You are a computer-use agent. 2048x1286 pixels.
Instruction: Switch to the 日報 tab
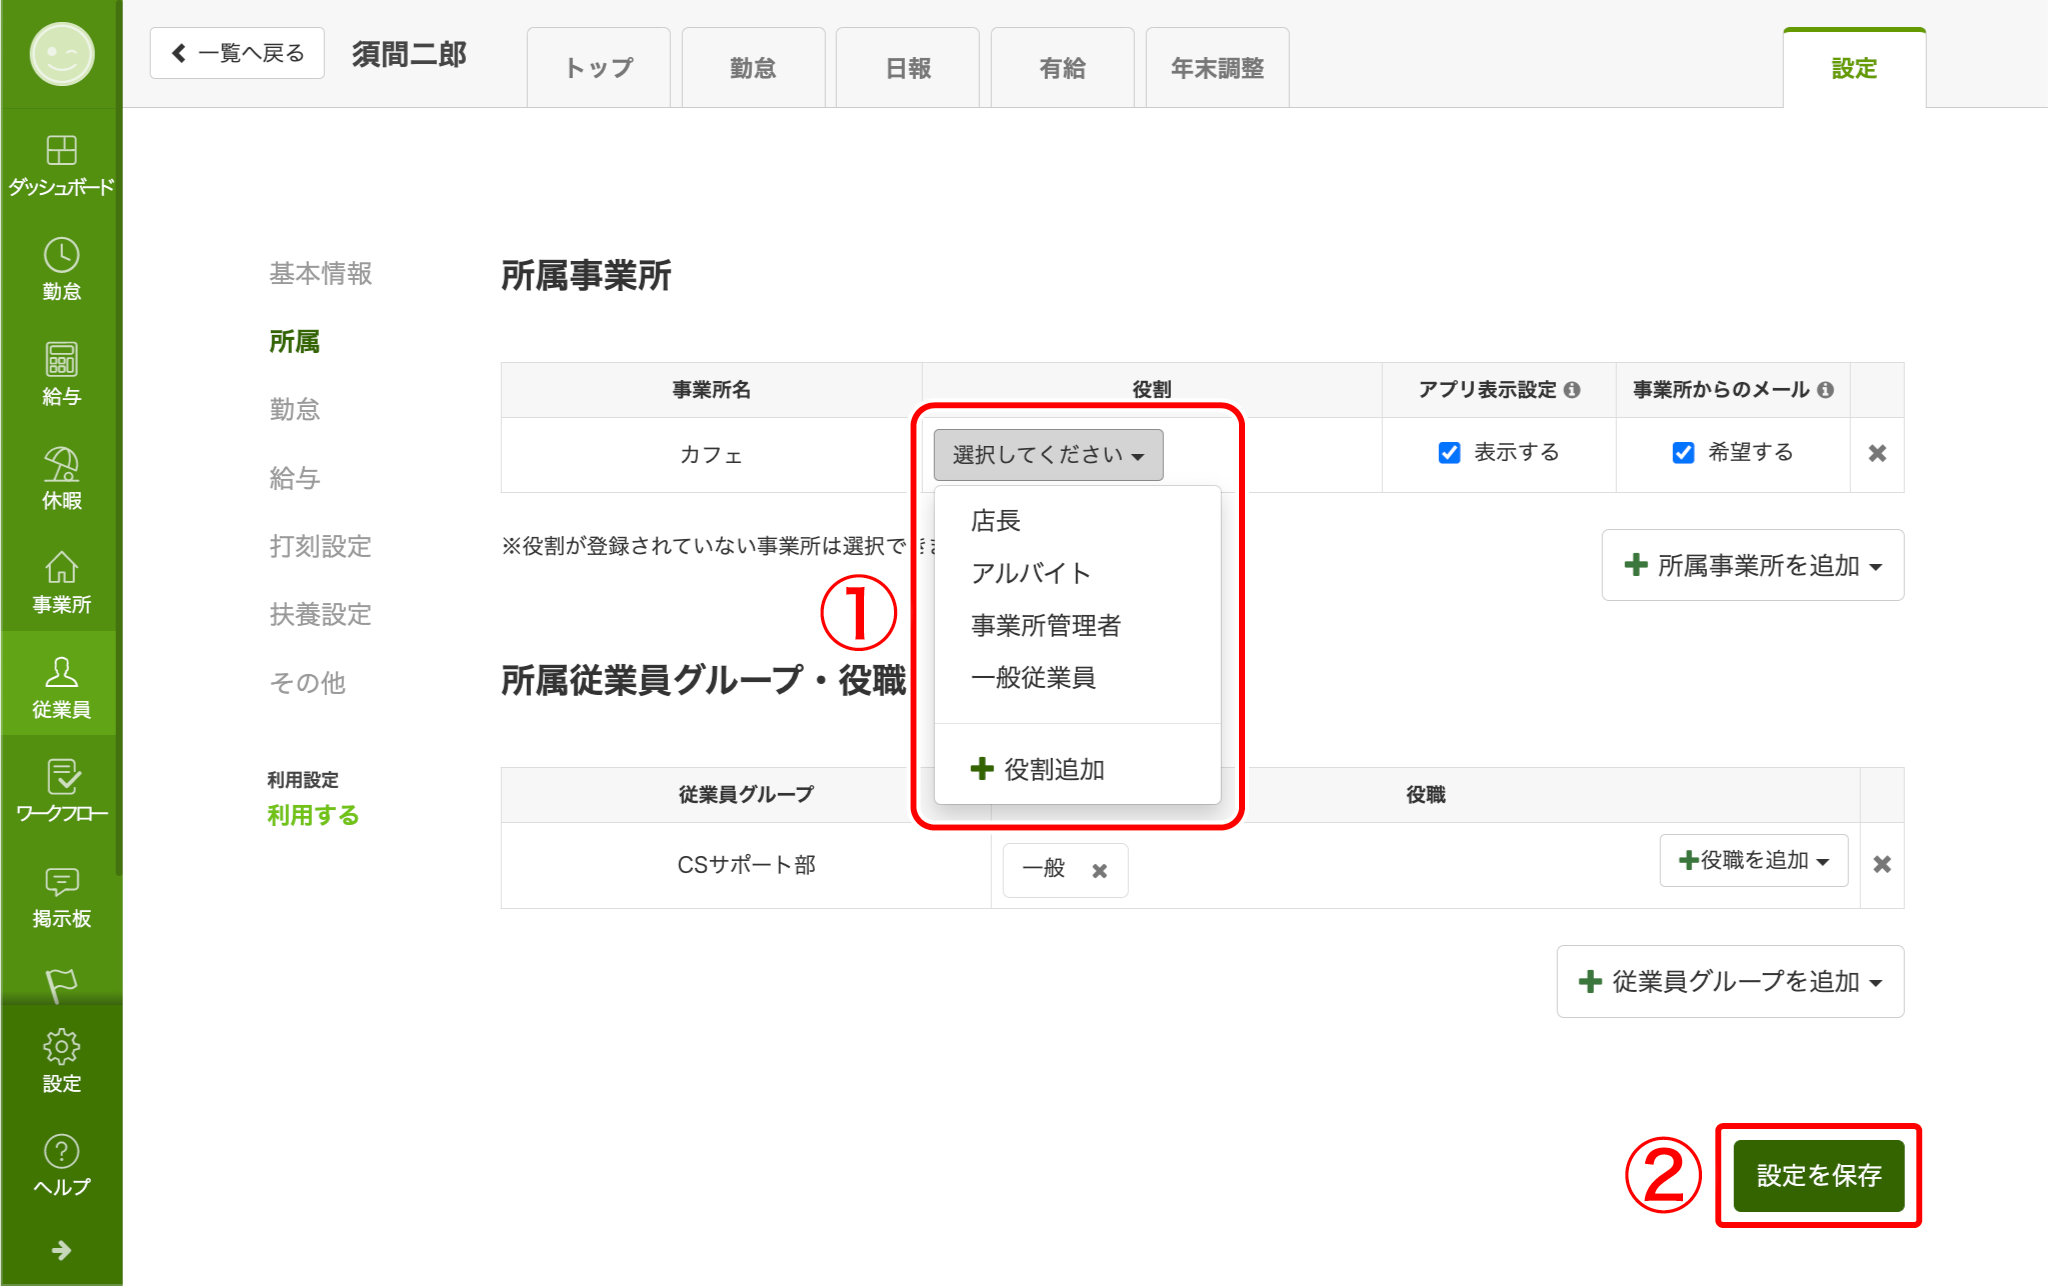tap(907, 68)
